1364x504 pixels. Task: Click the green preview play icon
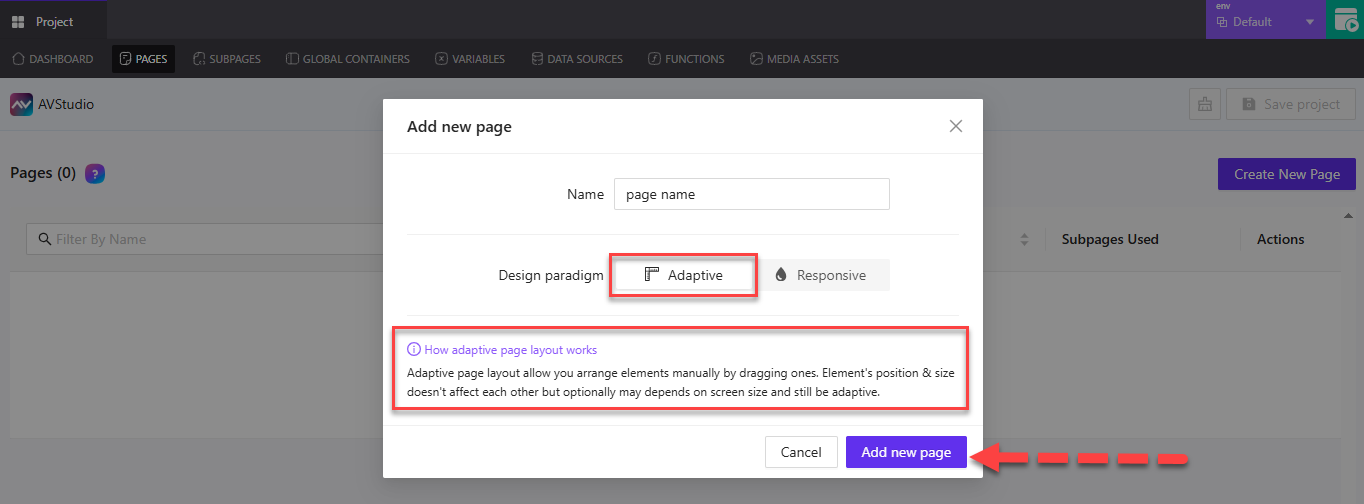pyautogui.click(x=1345, y=20)
